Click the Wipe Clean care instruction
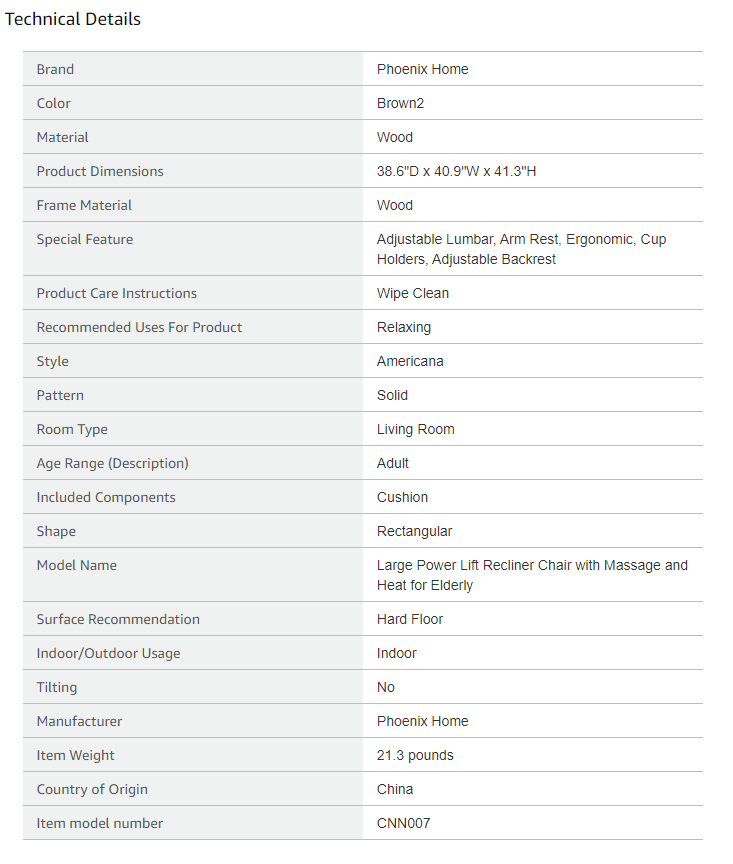733x864 pixels. 413,293
